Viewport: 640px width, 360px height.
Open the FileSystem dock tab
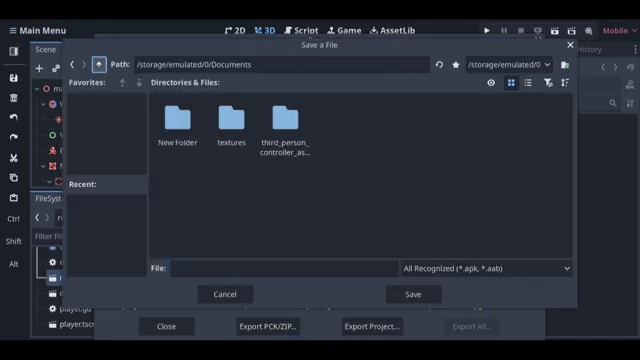pos(48,199)
